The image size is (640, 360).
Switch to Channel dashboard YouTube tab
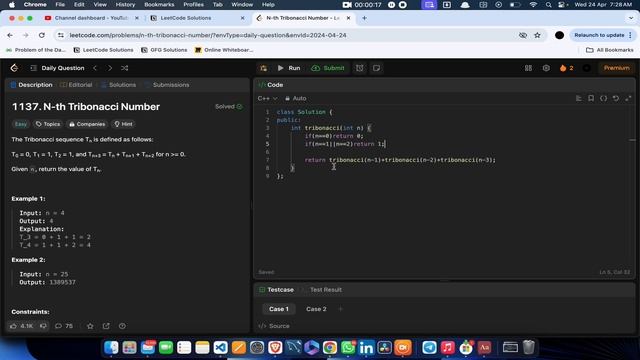[91, 18]
